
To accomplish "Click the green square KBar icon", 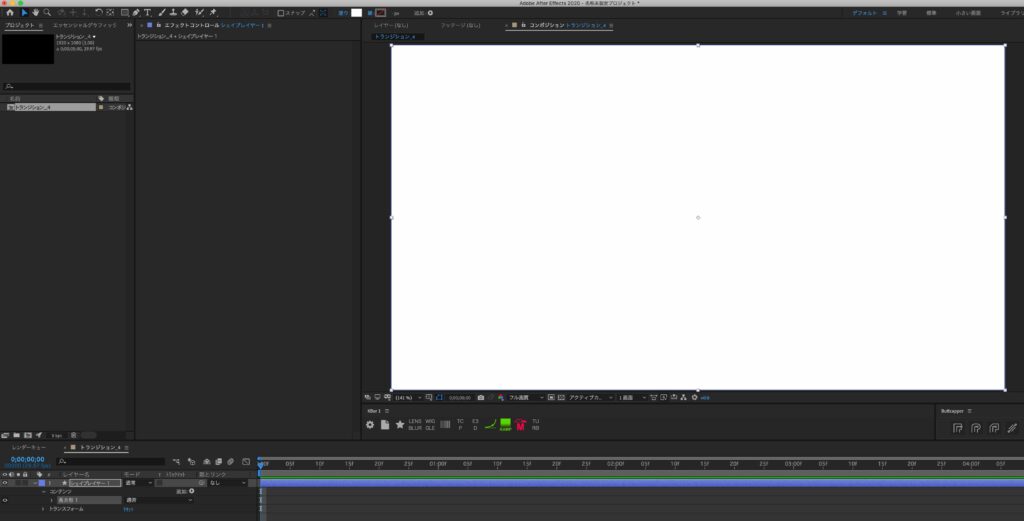I will (505, 425).
